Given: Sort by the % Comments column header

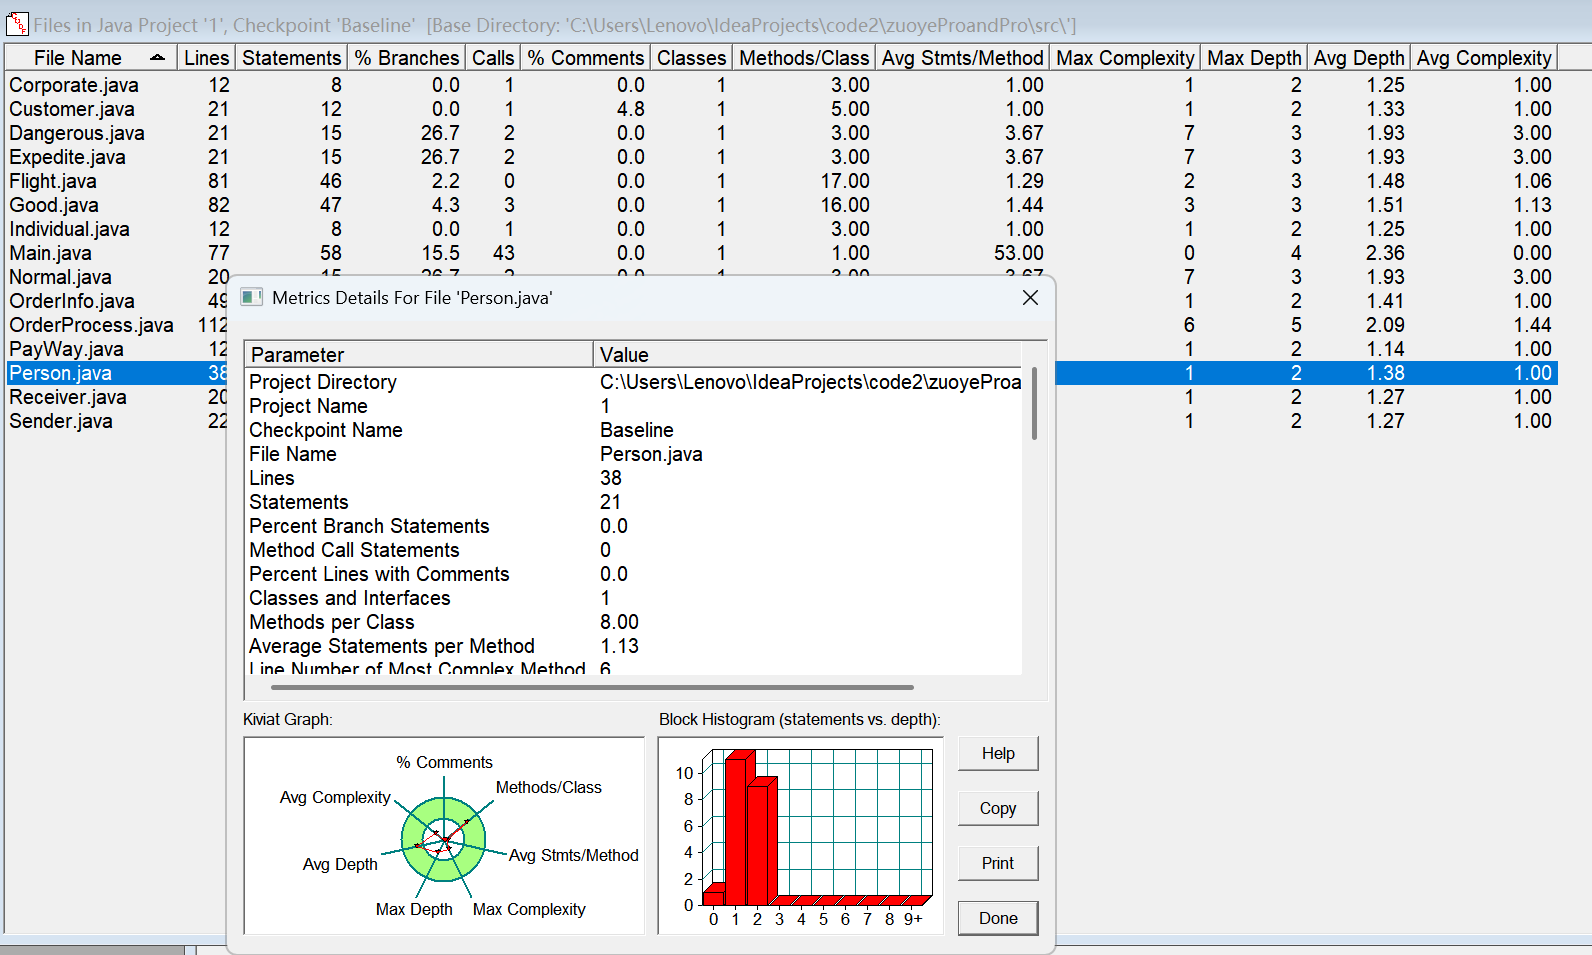Looking at the screenshot, I should (x=586, y=58).
